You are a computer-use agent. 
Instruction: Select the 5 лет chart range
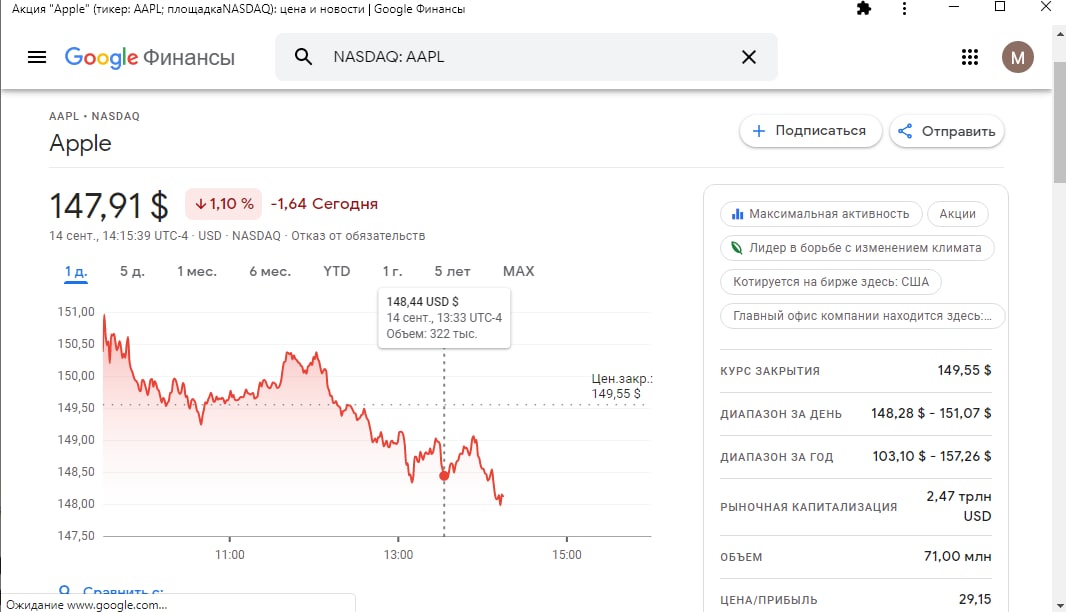pos(452,271)
